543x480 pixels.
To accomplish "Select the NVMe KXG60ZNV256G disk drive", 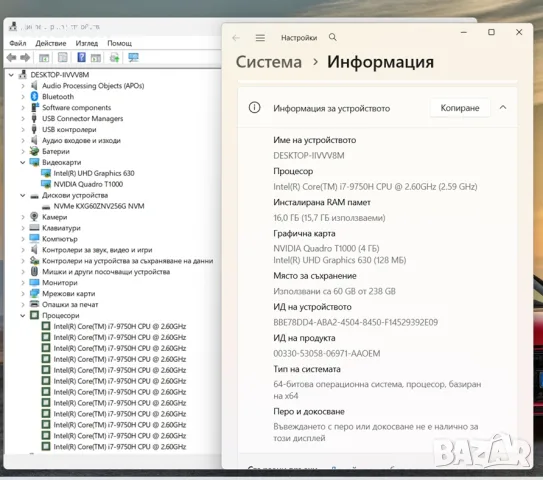I will (99, 206).
